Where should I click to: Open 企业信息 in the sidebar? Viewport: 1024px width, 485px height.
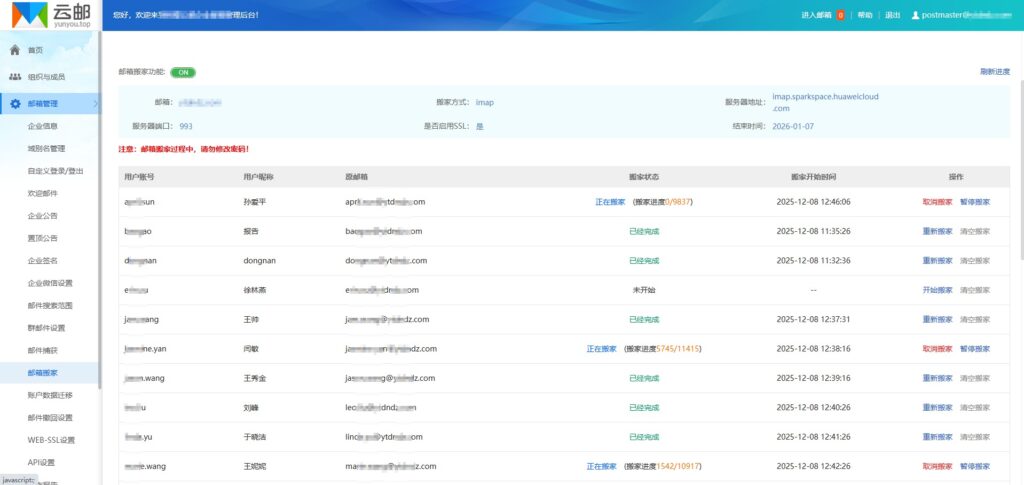pyautogui.click(x=42, y=126)
